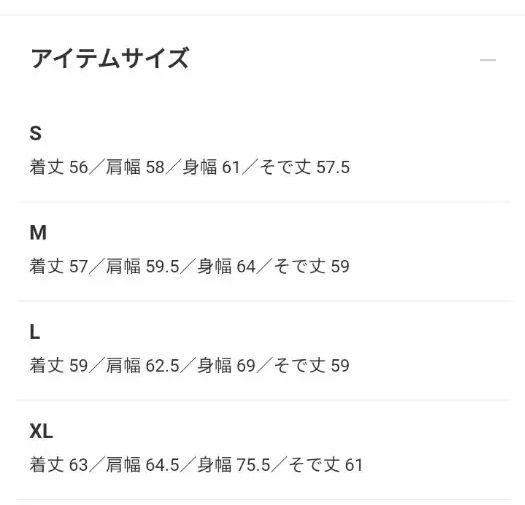This screenshot has width=525, height=505.
Task: Collapse the アイテムサイズ section with minus icon
Action: (x=488, y=60)
